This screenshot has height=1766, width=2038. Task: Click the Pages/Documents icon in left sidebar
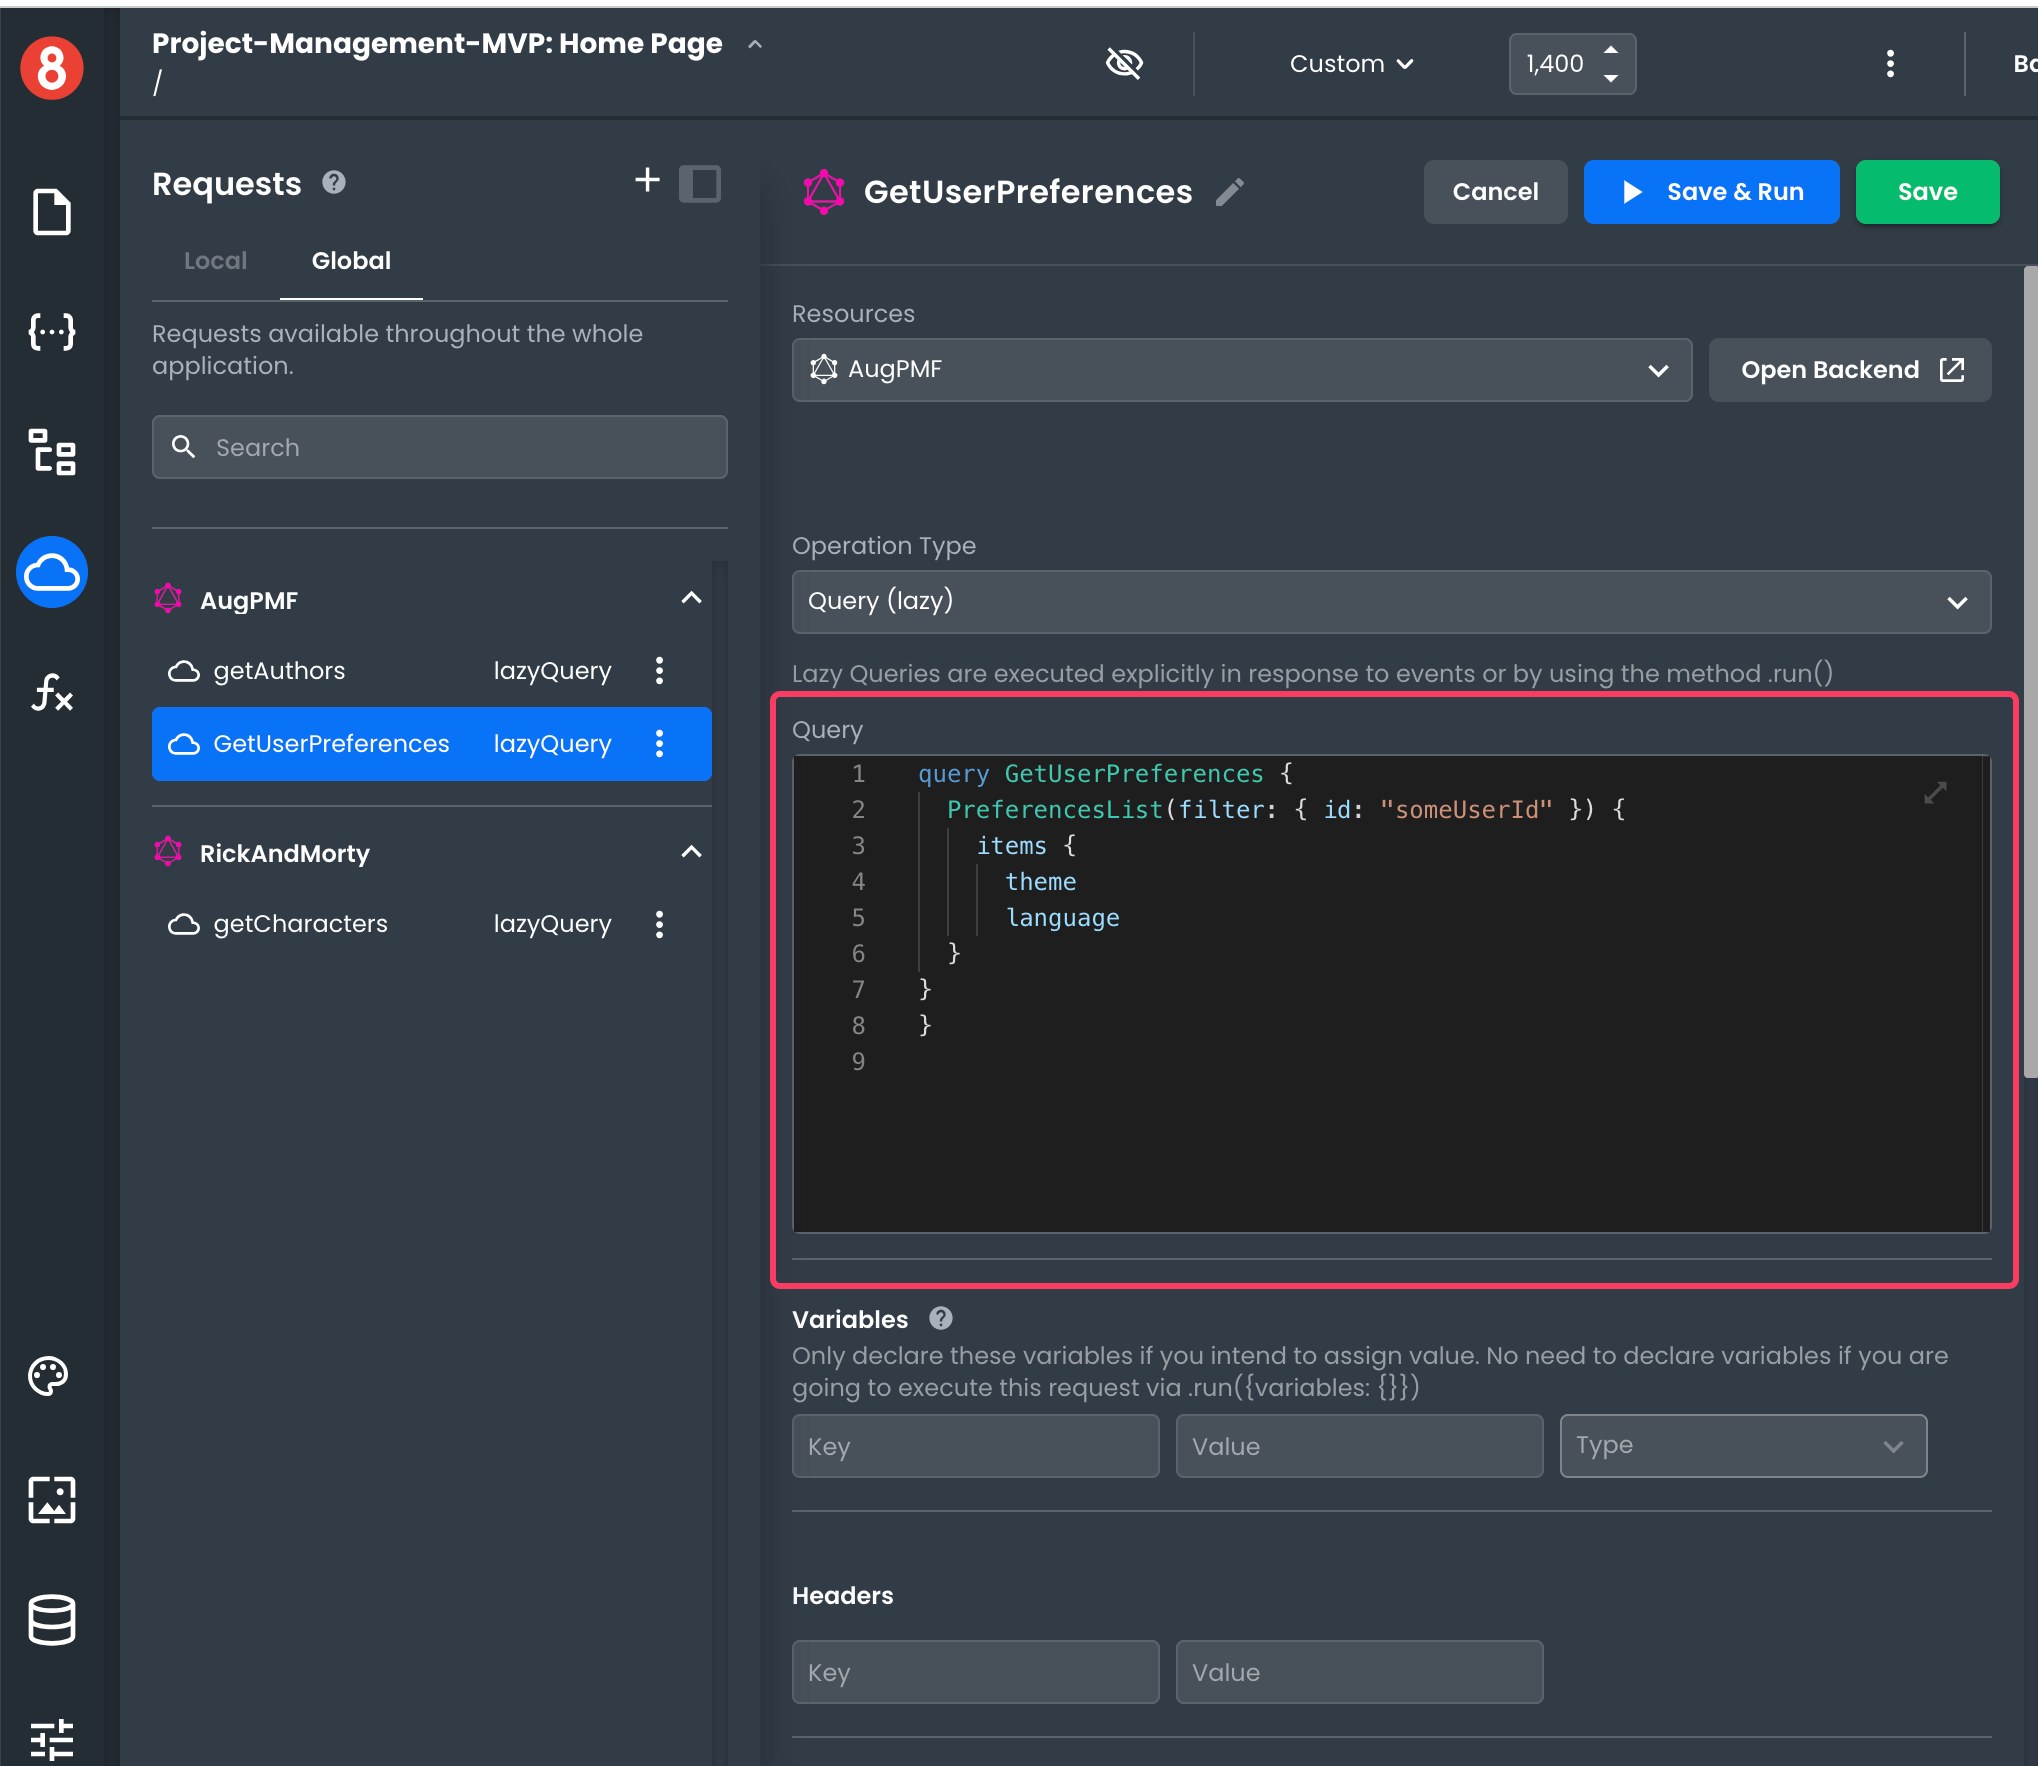[52, 210]
